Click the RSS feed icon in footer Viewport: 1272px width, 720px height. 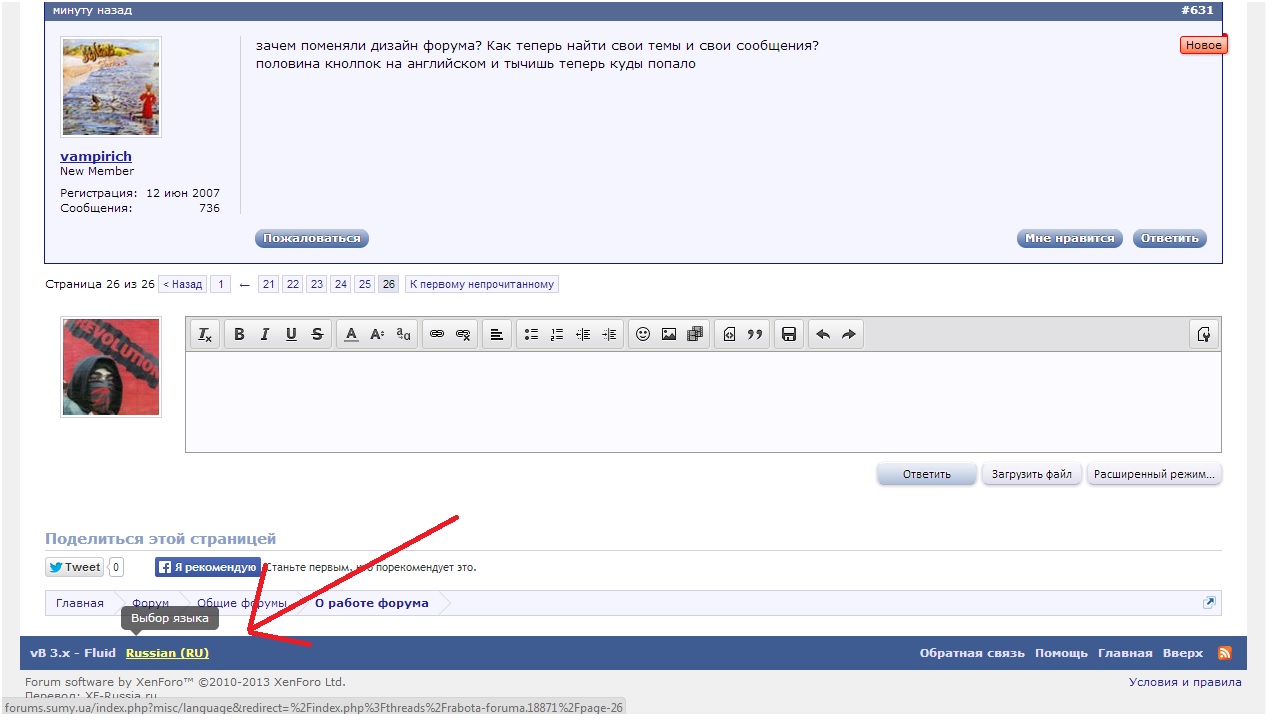coord(1224,653)
